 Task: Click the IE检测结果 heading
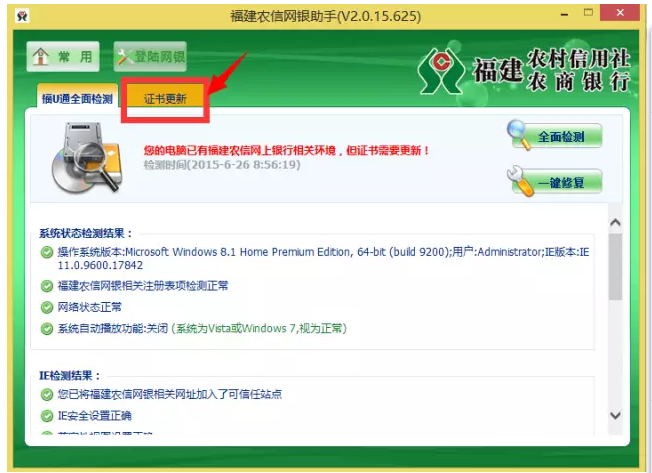[70, 376]
